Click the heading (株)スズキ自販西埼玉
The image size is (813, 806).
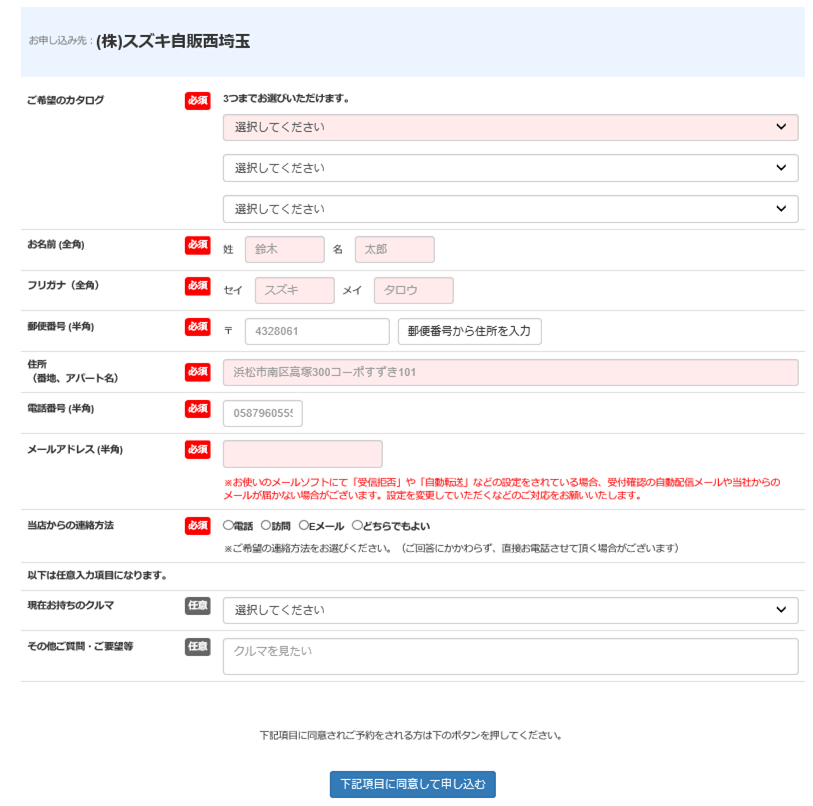coord(173,41)
